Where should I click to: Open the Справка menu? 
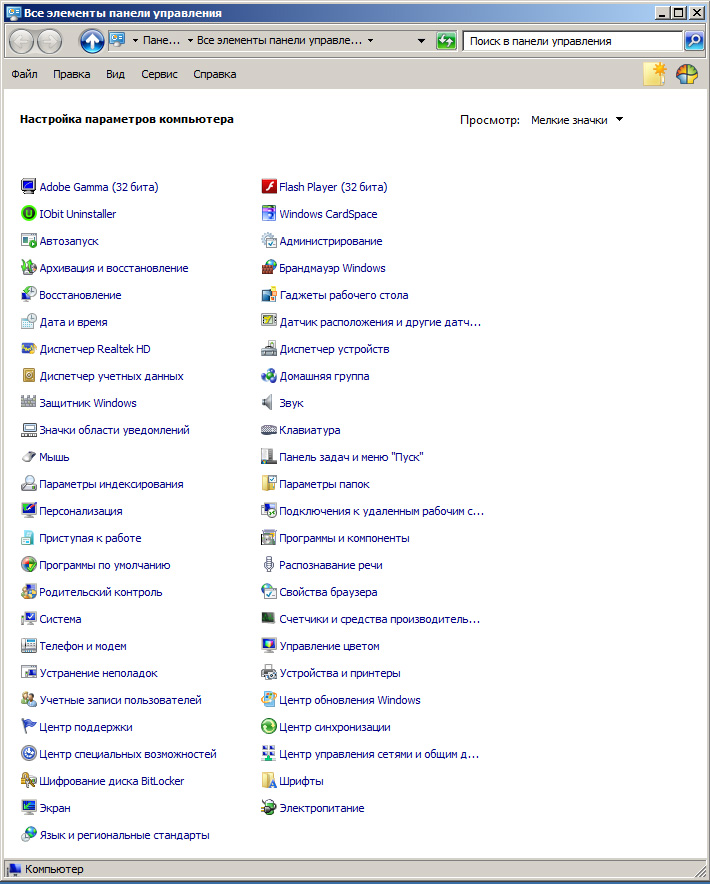tap(214, 74)
